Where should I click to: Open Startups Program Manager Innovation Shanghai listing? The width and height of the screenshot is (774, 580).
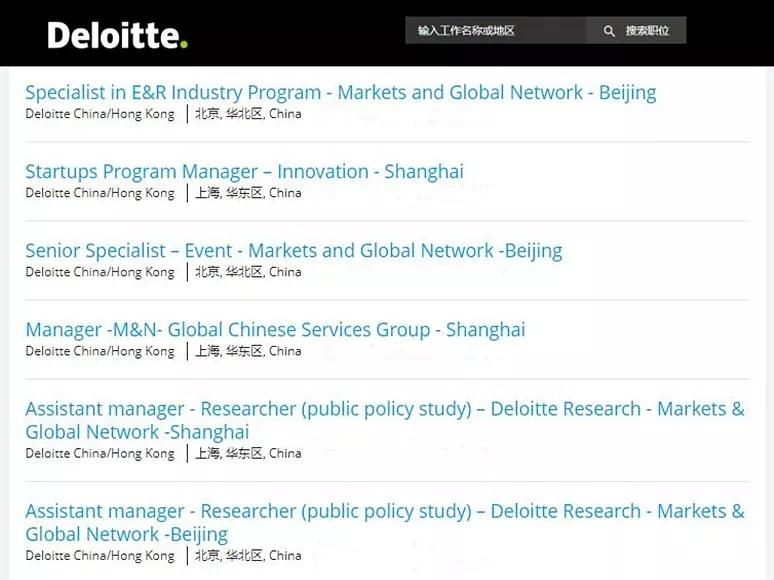[x=244, y=171]
